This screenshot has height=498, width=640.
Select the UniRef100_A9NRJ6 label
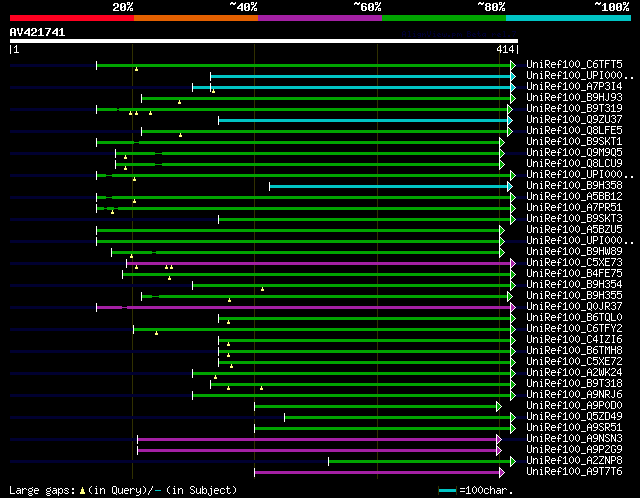[574, 395]
